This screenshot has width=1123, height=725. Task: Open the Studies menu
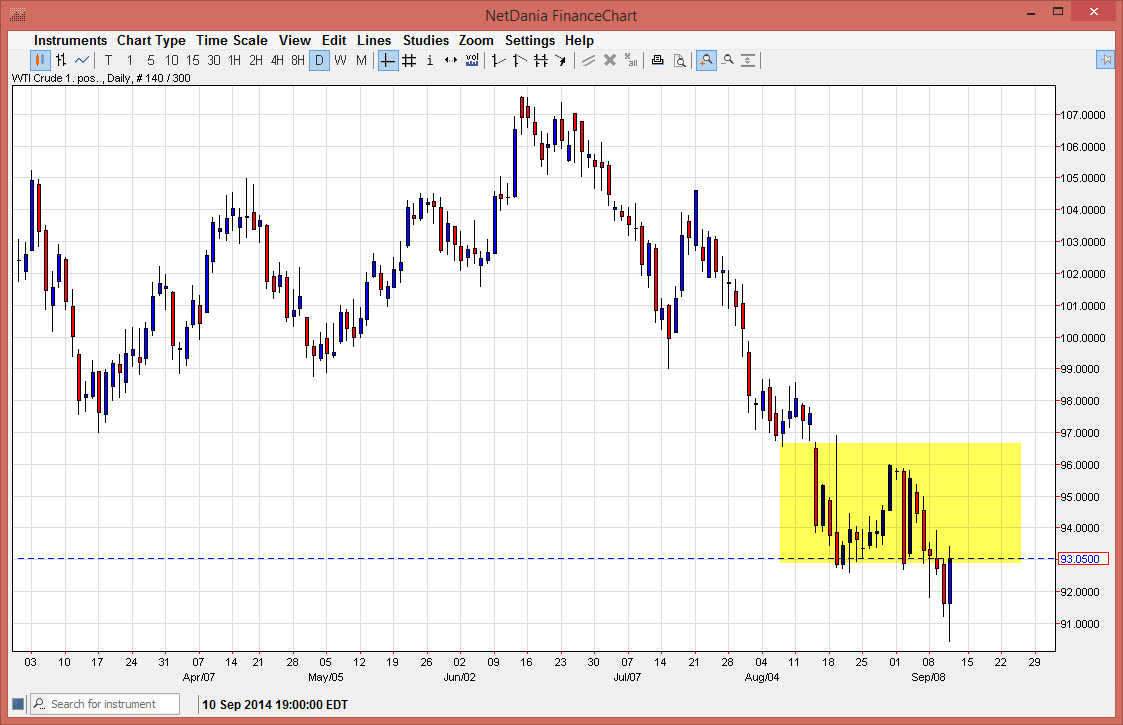[426, 40]
